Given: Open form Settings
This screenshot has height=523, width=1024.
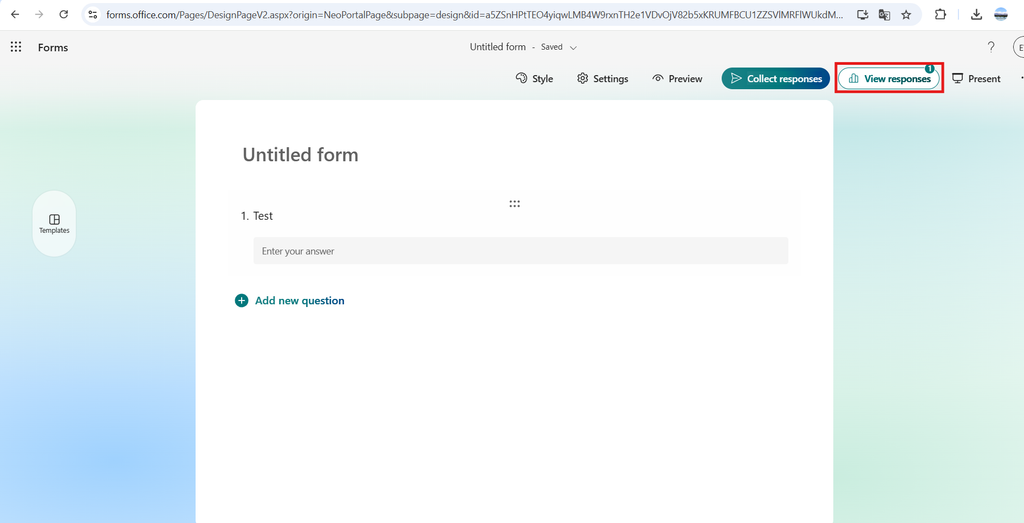Looking at the screenshot, I should (602, 79).
